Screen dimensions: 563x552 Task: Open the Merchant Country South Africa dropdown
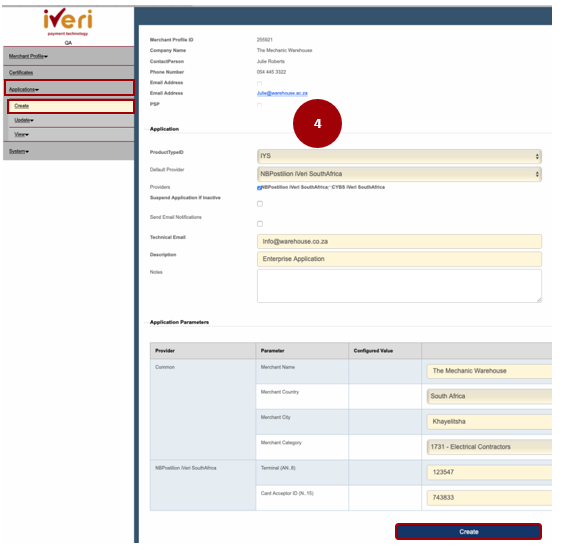489,396
